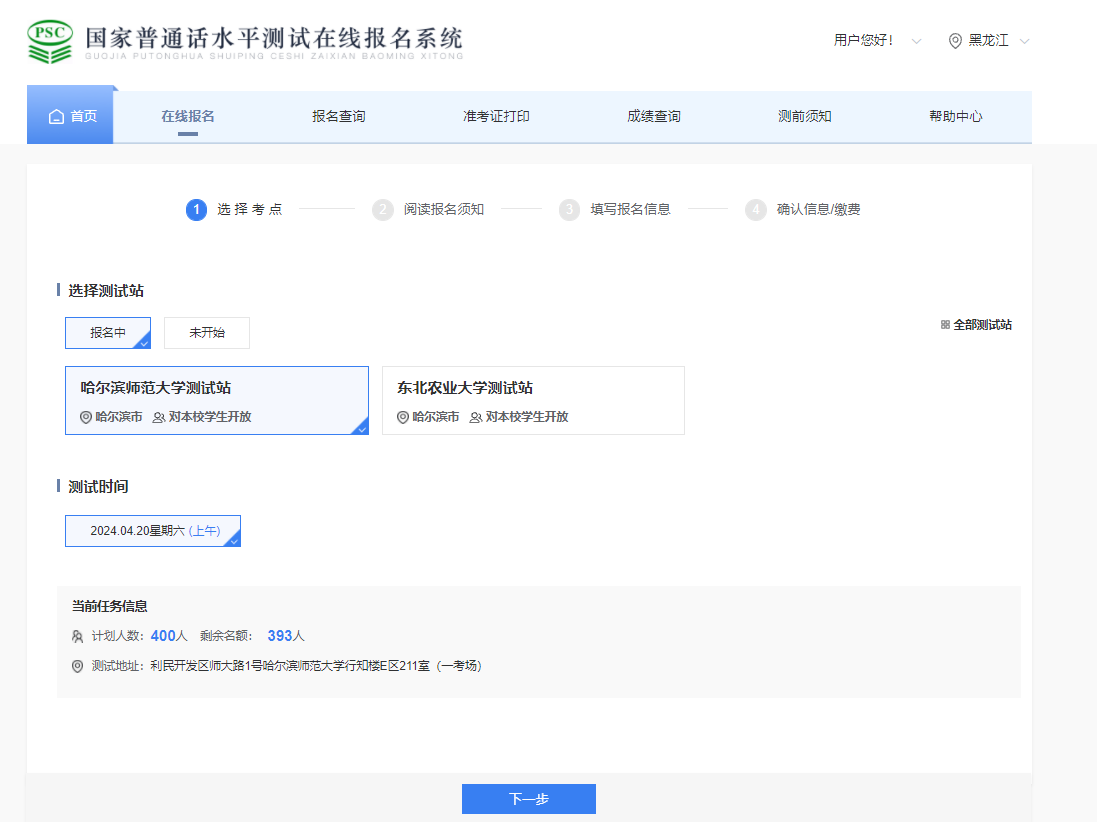Click step 1 circle 选择考点

coord(197,209)
